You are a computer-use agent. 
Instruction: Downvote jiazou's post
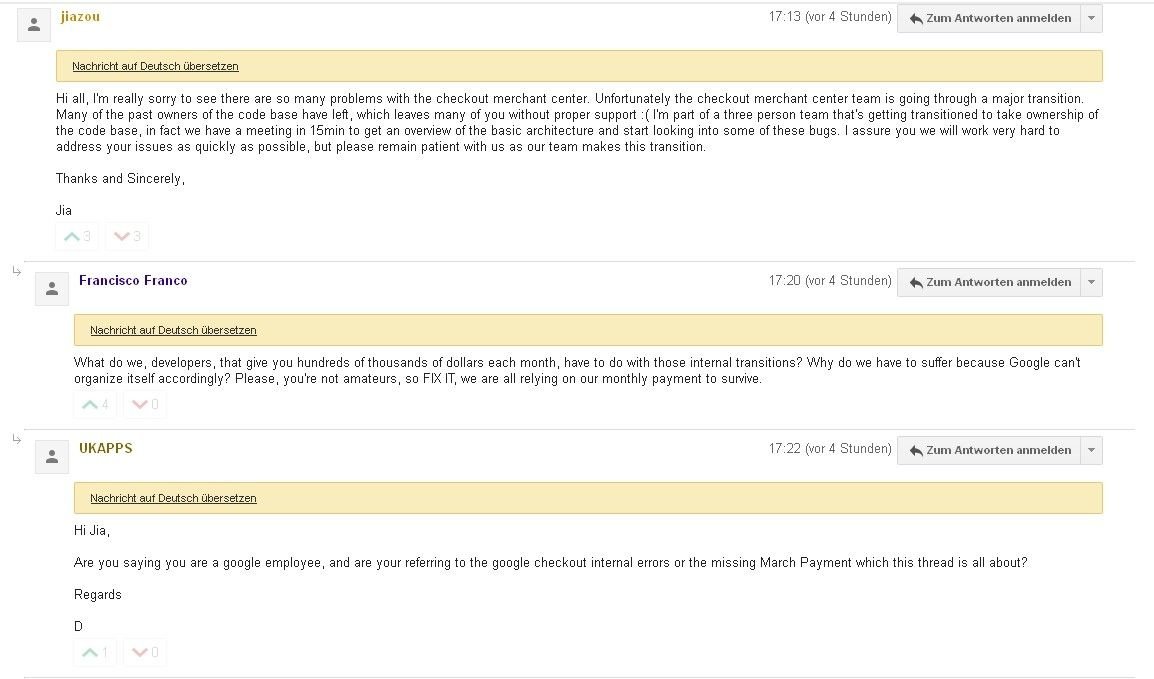(x=127, y=236)
